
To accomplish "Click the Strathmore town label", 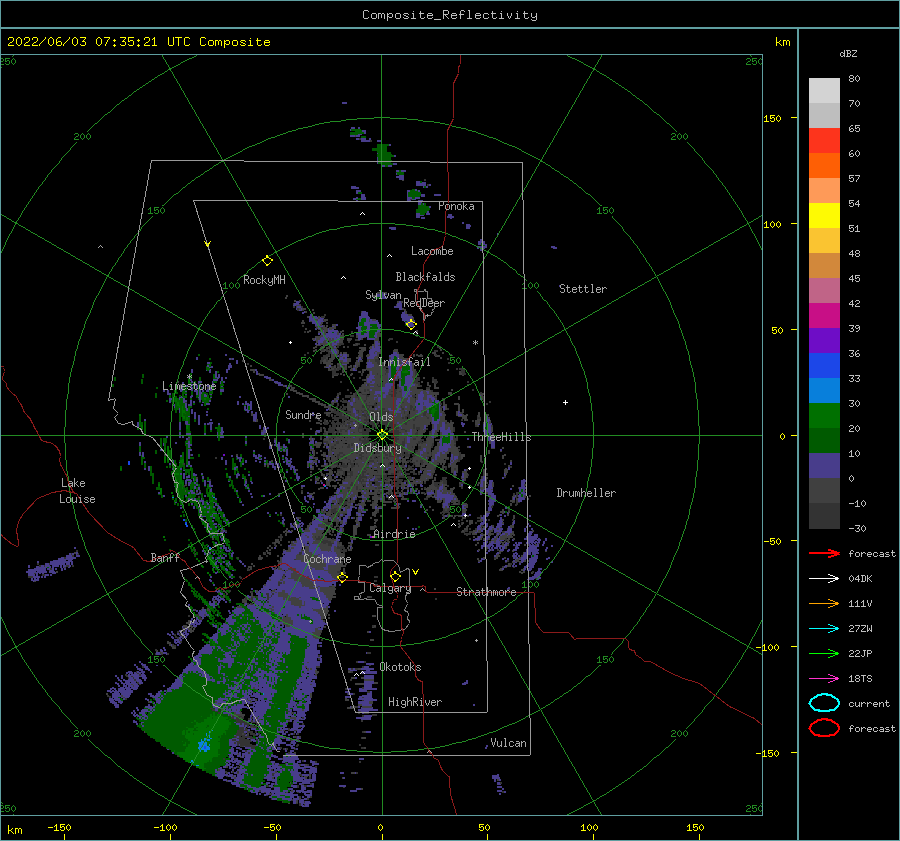I will click(x=486, y=592).
